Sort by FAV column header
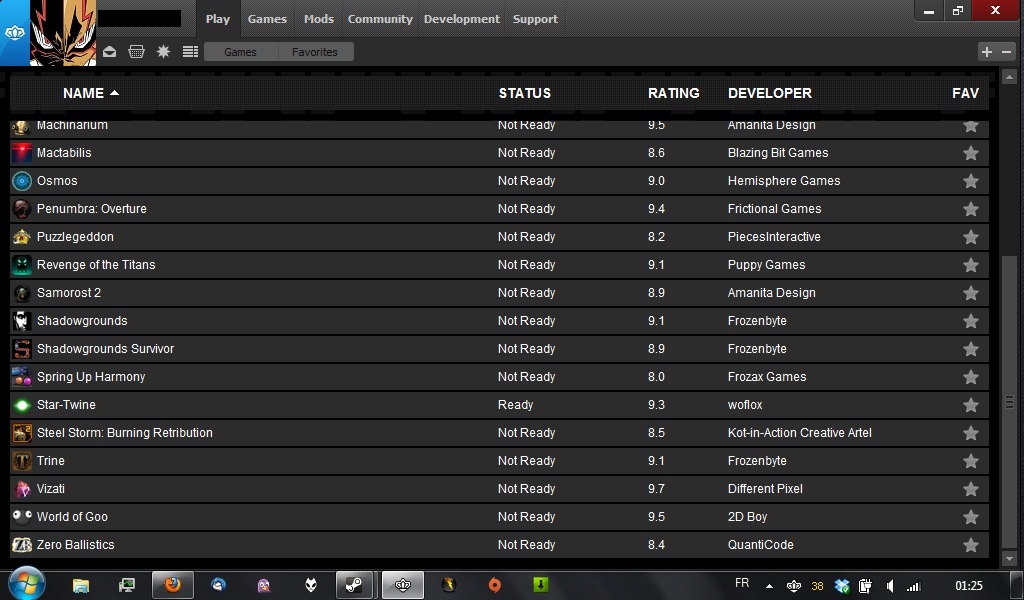 coord(965,93)
